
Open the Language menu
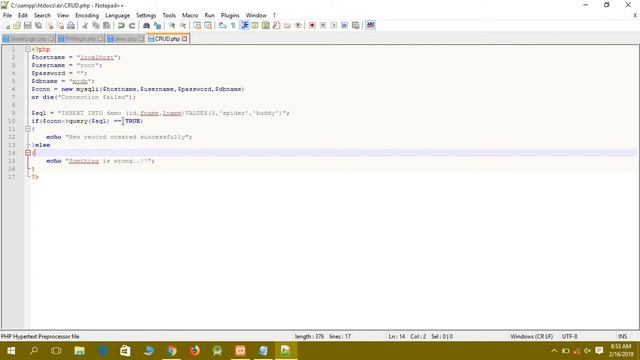point(118,15)
